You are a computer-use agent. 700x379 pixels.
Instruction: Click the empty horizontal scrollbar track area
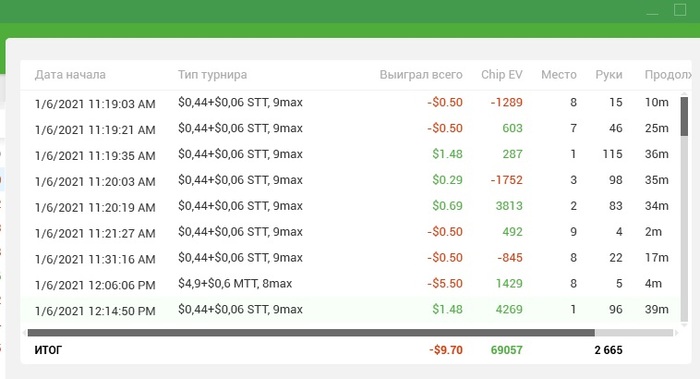(634, 333)
